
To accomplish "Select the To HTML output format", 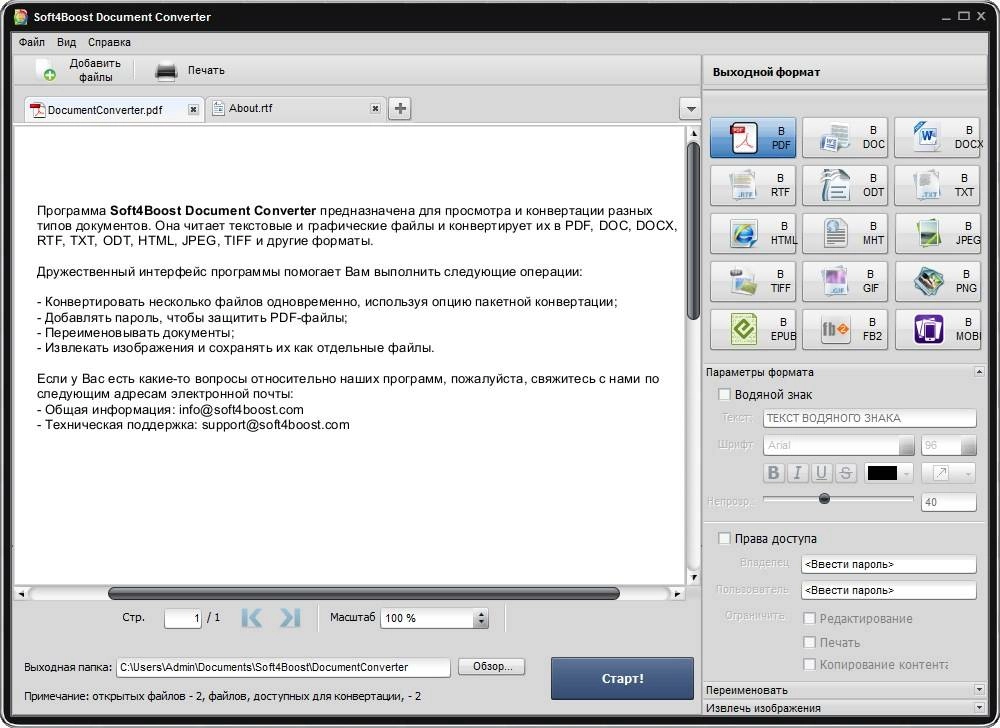I will 753,233.
